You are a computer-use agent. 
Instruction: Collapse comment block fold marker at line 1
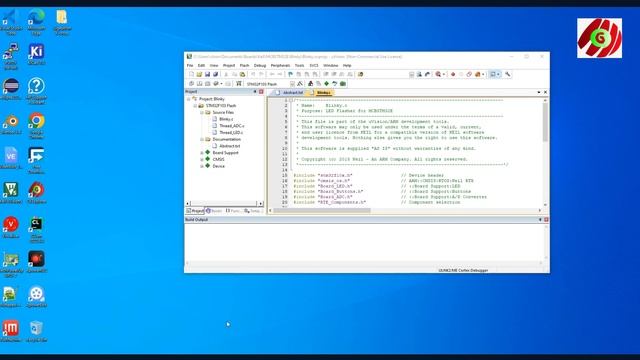291,100
